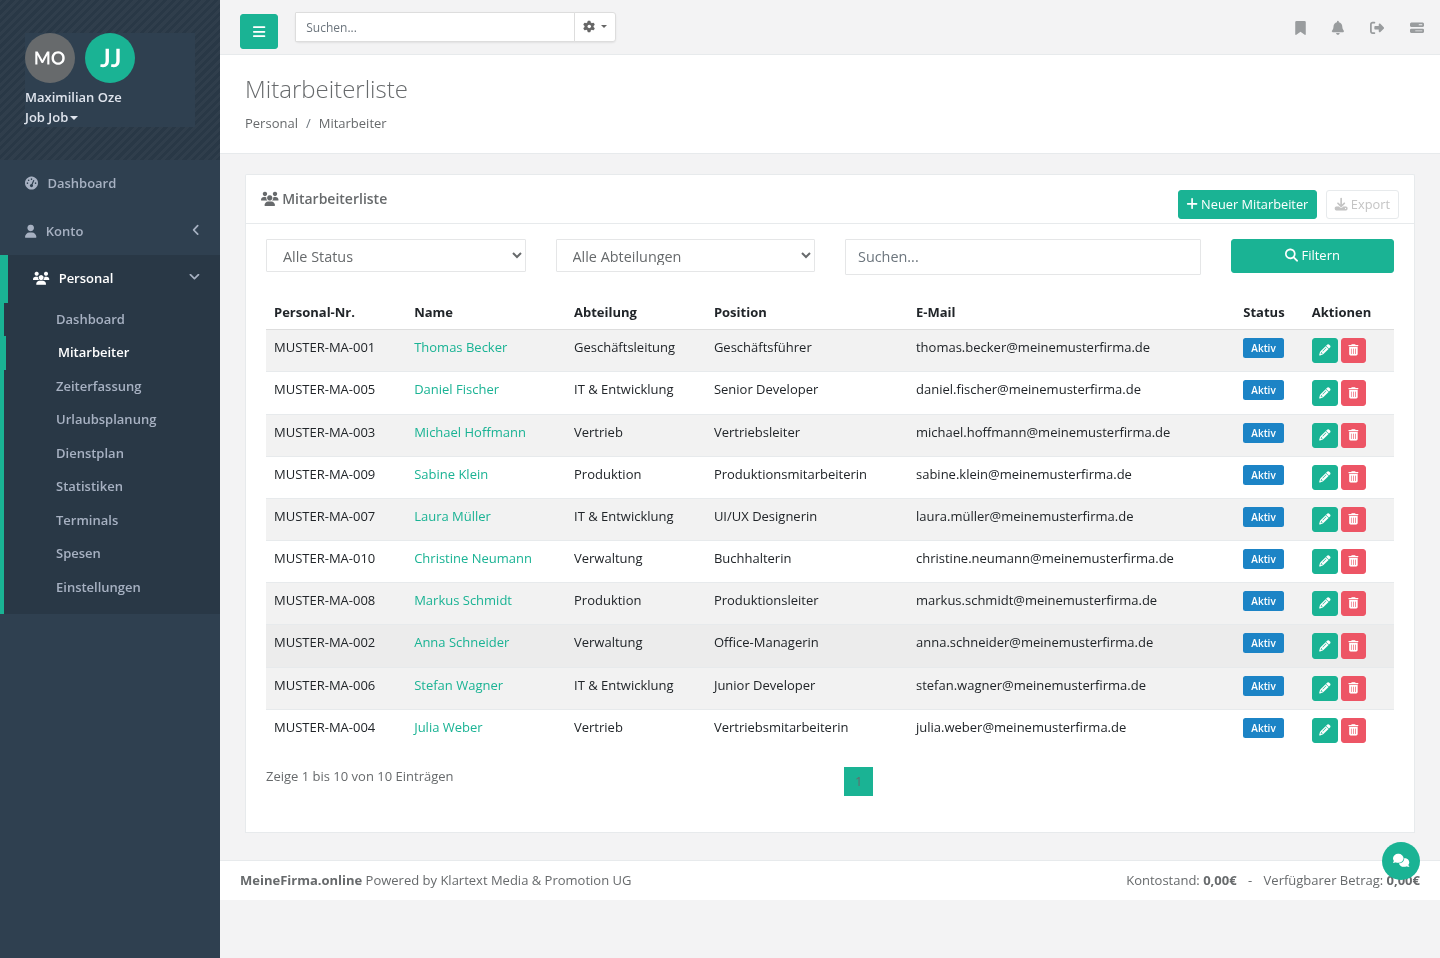This screenshot has width=1440, height=958.
Task: Open the notifications bell
Action: pyautogui.click(x=1338, y=28)
